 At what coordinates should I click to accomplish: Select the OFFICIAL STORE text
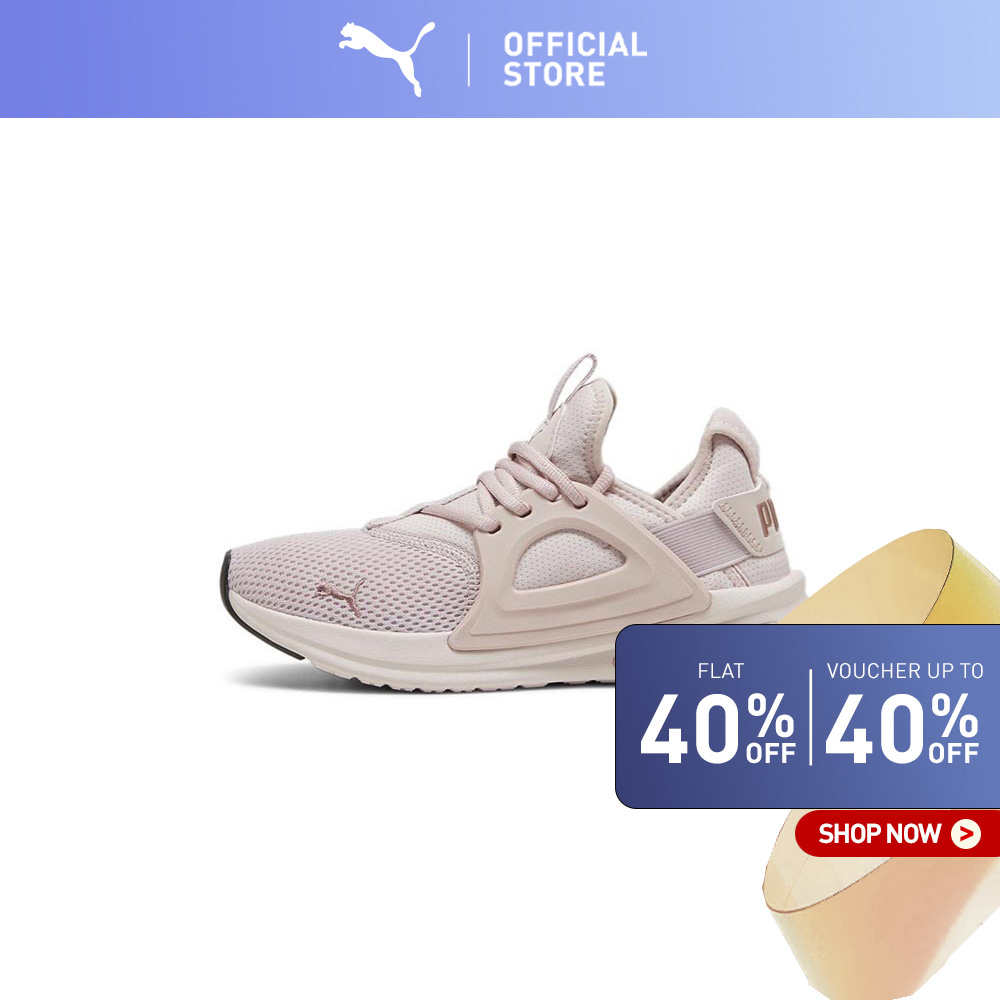pos(575,59)
